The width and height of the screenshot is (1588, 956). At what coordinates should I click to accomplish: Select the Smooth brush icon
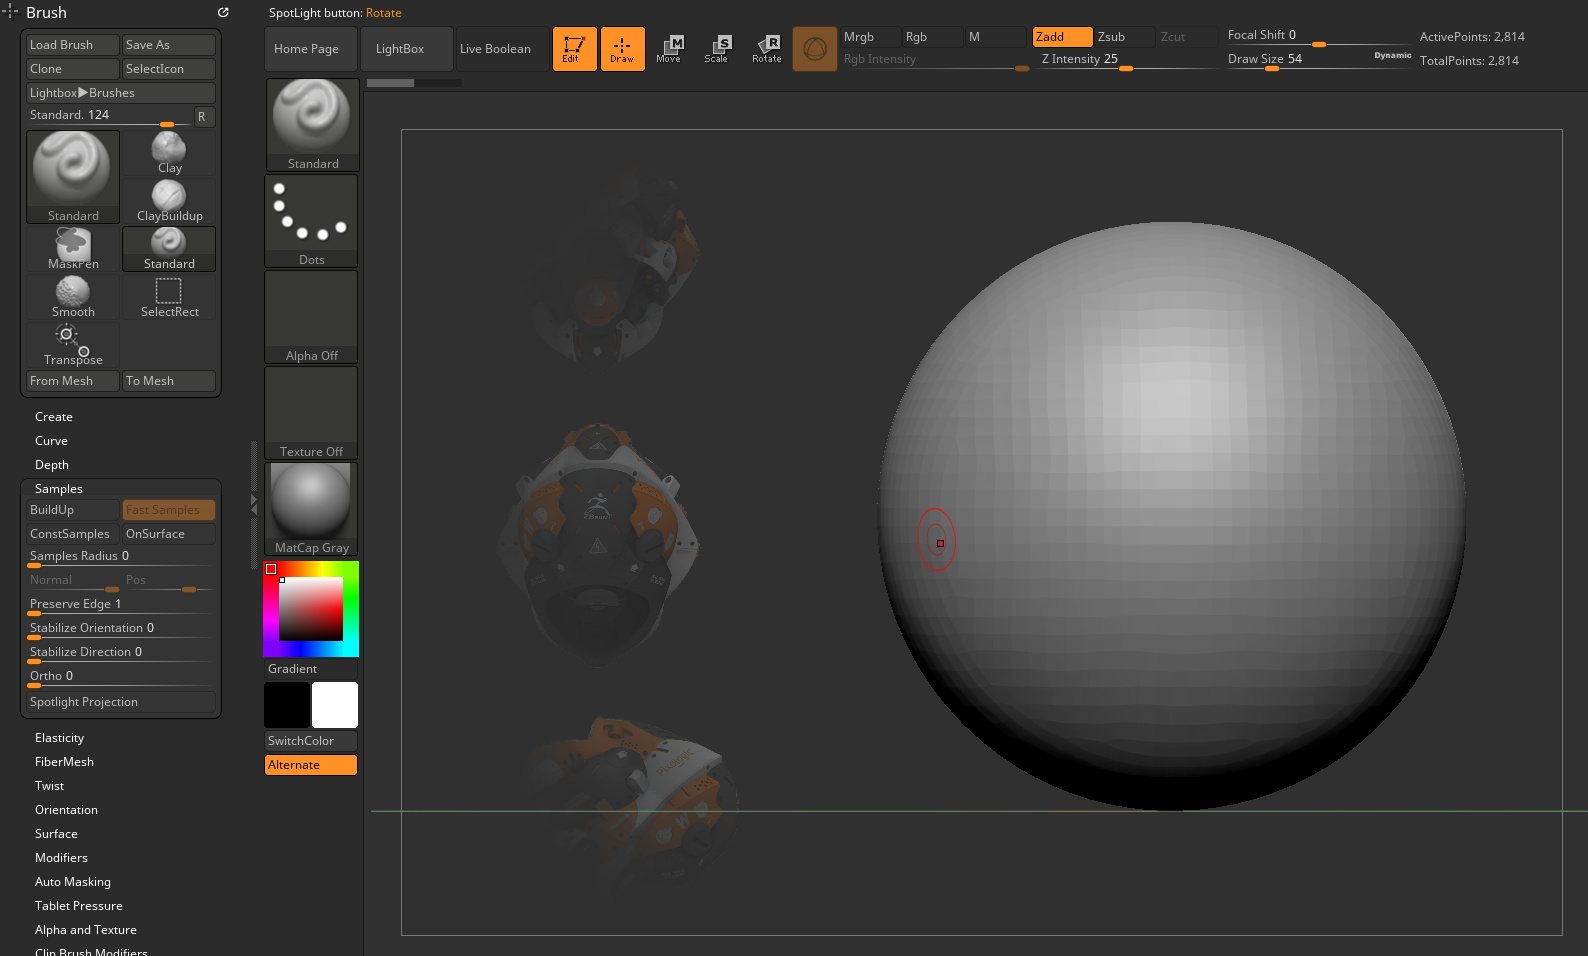click(x=73, y=297)
